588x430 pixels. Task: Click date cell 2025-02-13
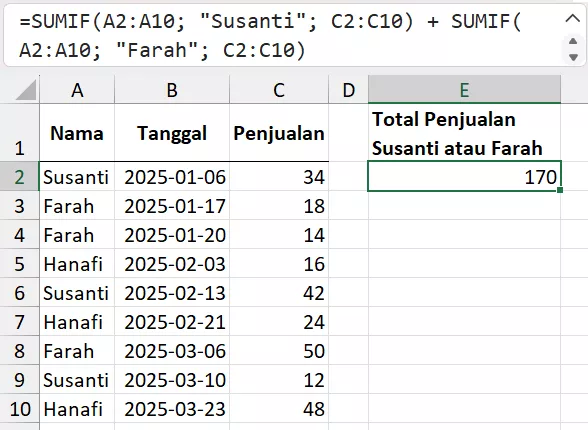click(x=172, y=292)
